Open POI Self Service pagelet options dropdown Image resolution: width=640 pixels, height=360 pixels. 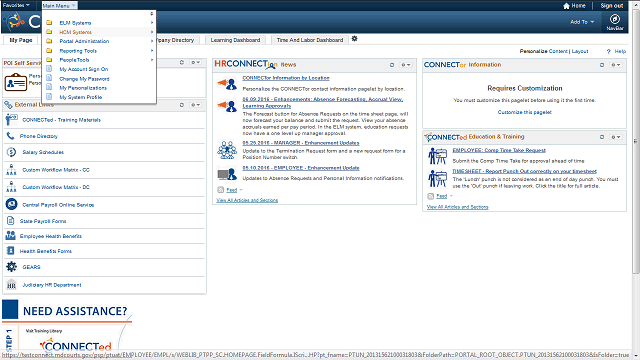click(196, 62)
